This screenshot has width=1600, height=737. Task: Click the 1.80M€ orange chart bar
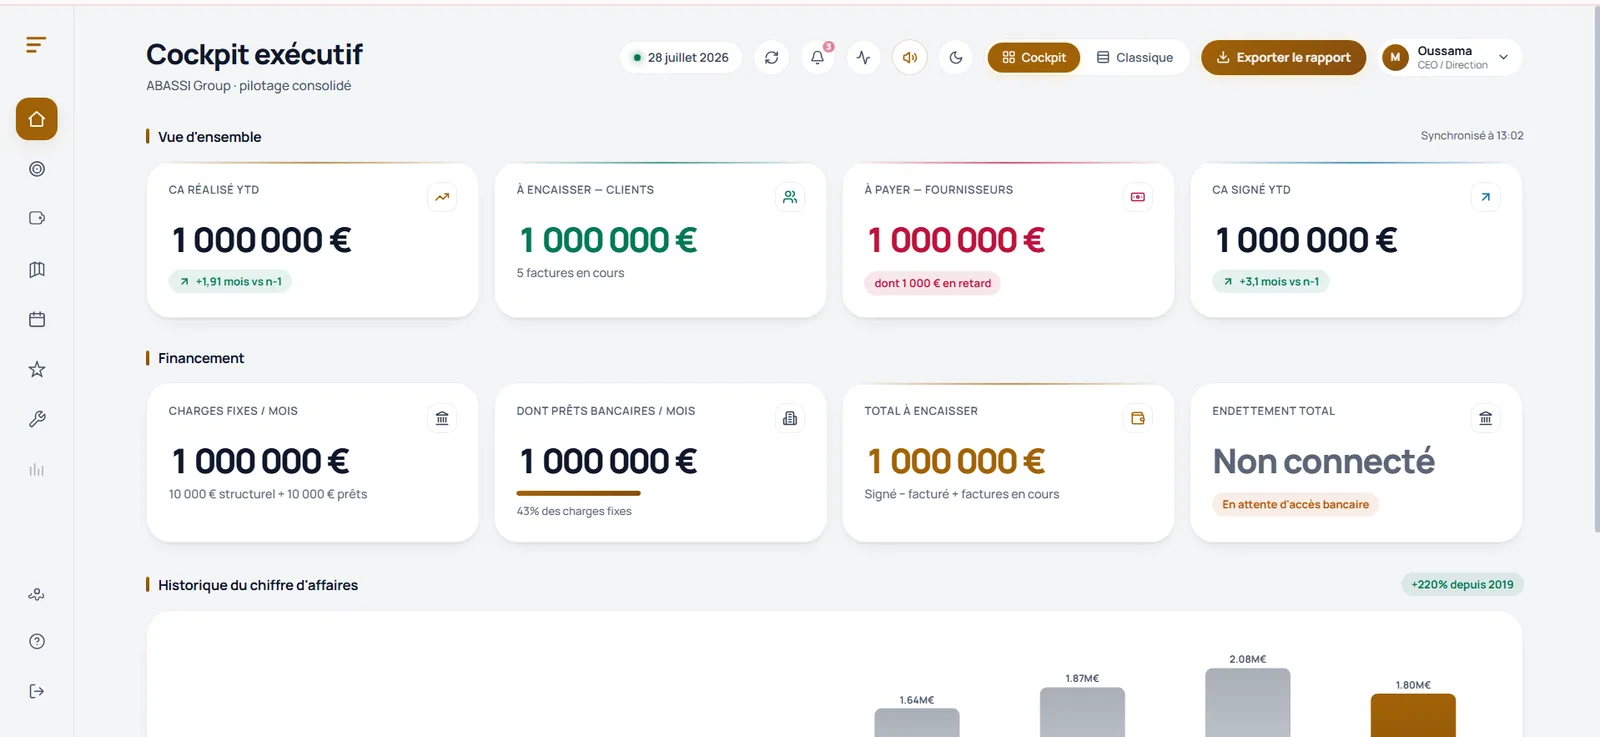click(1413, 716)
